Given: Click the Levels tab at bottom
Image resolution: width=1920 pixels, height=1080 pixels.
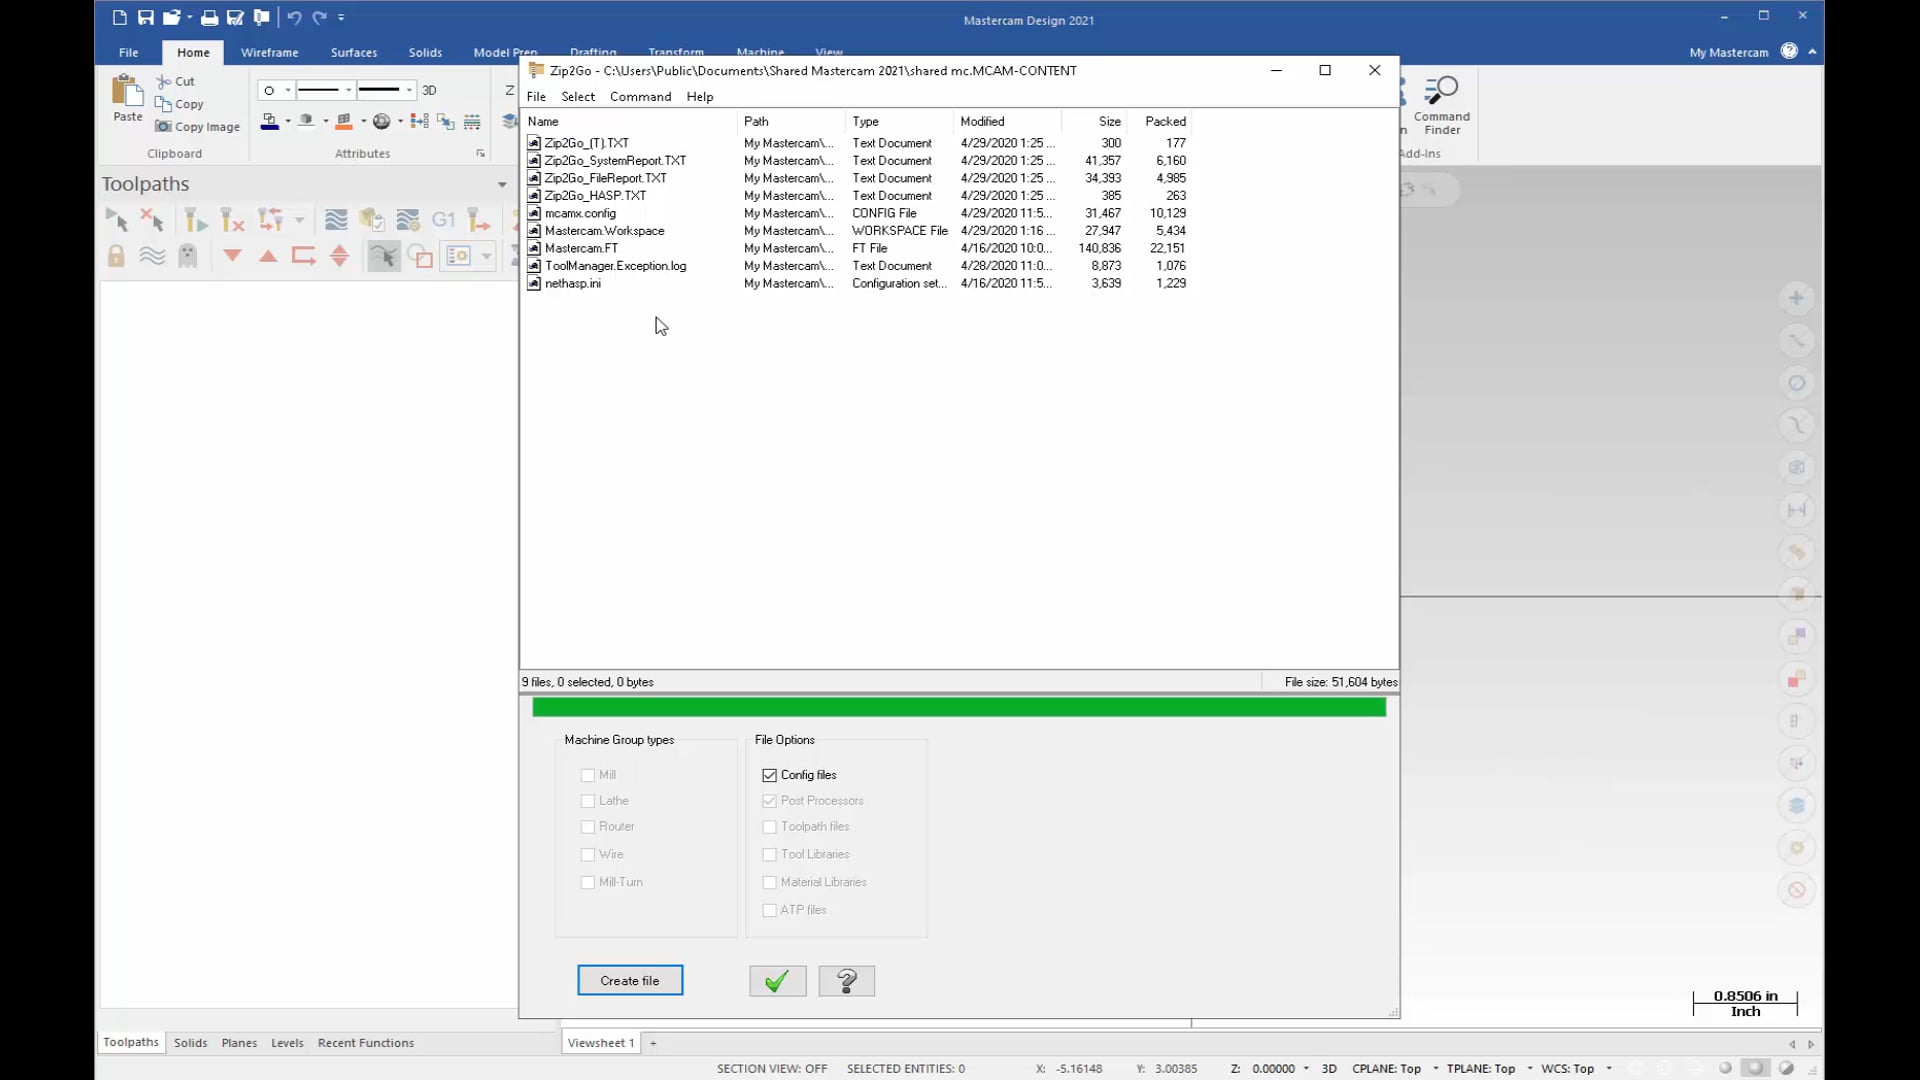Looking at the screenshot, I should [286, 1042].
